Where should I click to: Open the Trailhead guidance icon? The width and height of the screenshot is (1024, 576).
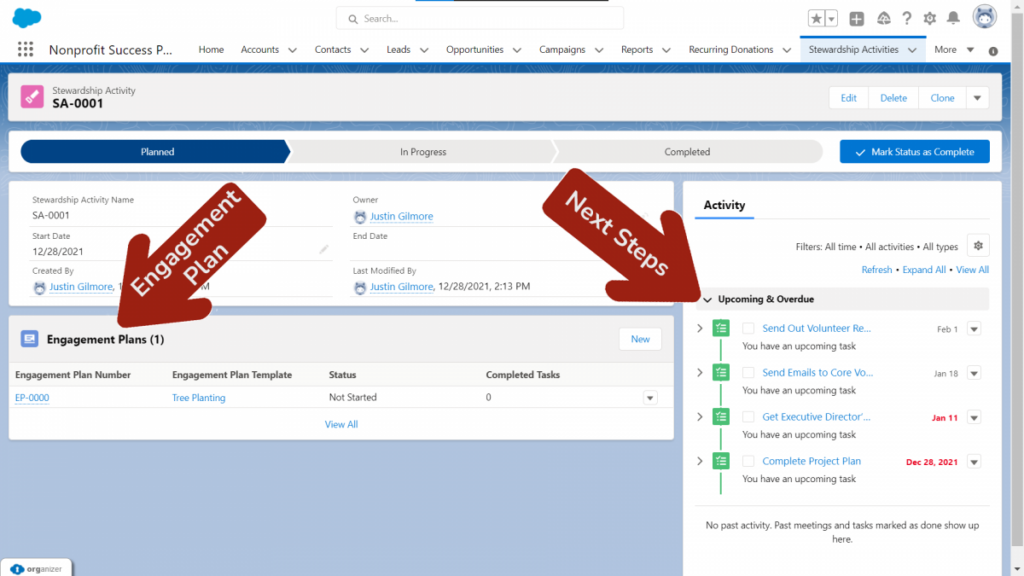coord(883,17)
